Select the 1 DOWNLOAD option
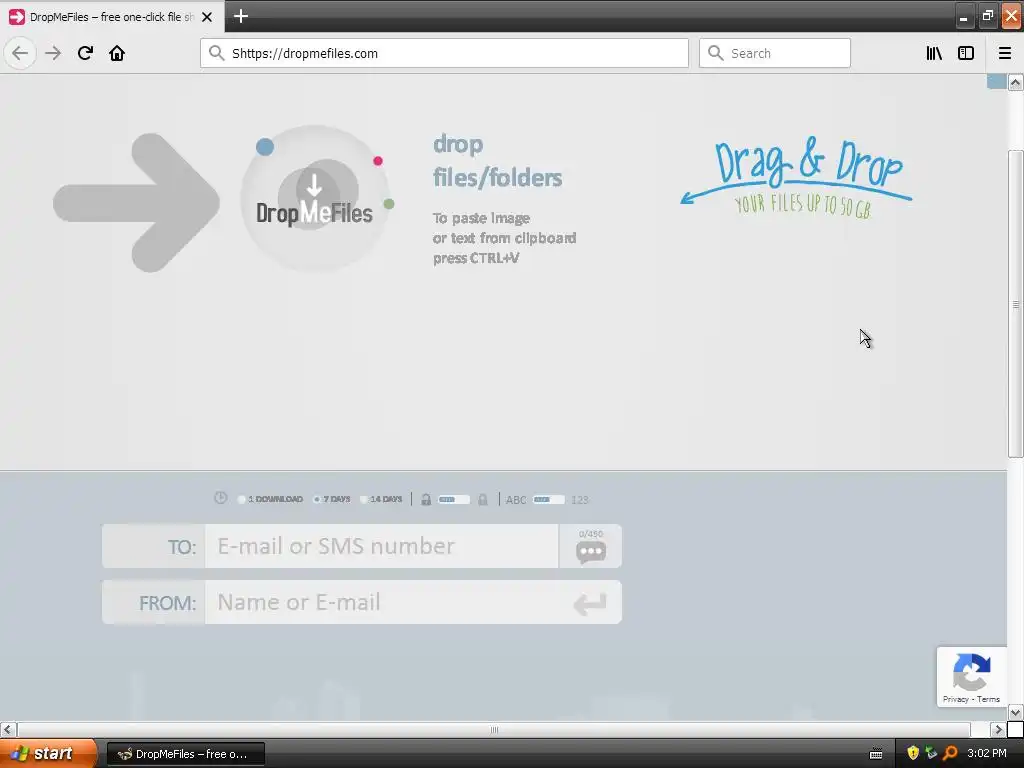The width and height of the screenshot is (1024, 768). (270, 499)
